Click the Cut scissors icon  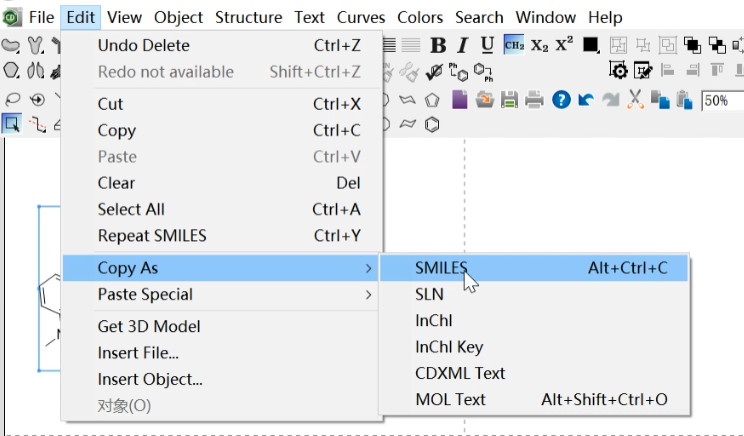(635, 100)
